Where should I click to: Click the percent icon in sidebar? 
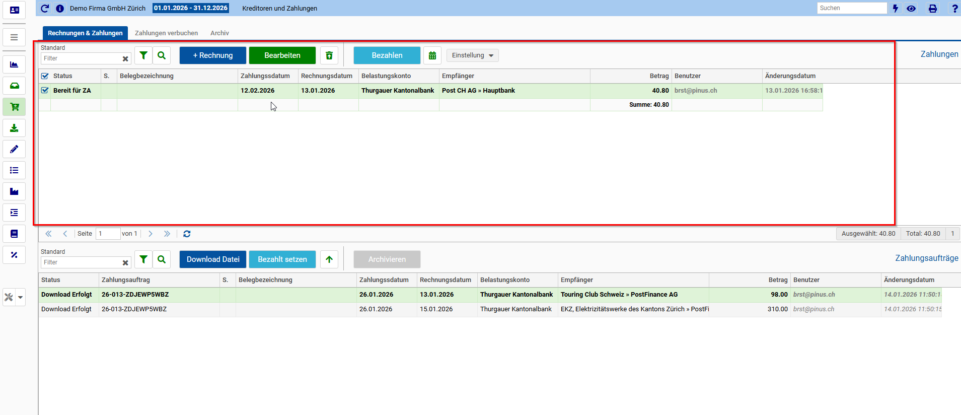tap(14, 254)
